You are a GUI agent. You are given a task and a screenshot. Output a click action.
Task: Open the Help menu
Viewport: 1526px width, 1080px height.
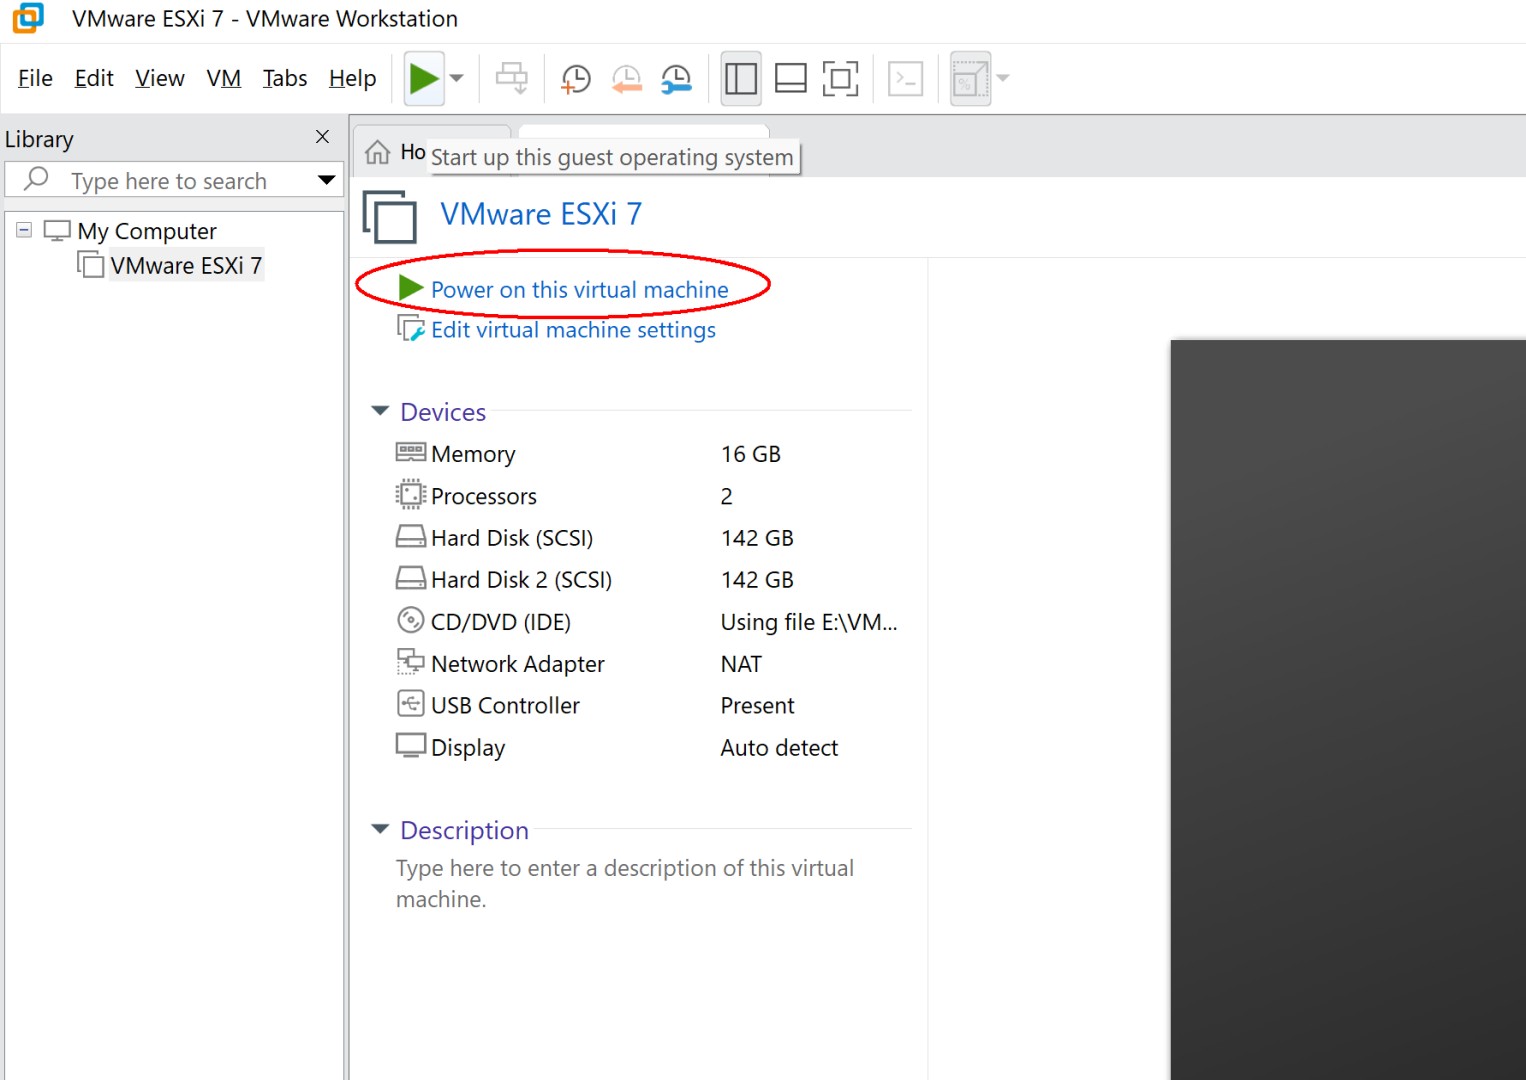(353, 78)
